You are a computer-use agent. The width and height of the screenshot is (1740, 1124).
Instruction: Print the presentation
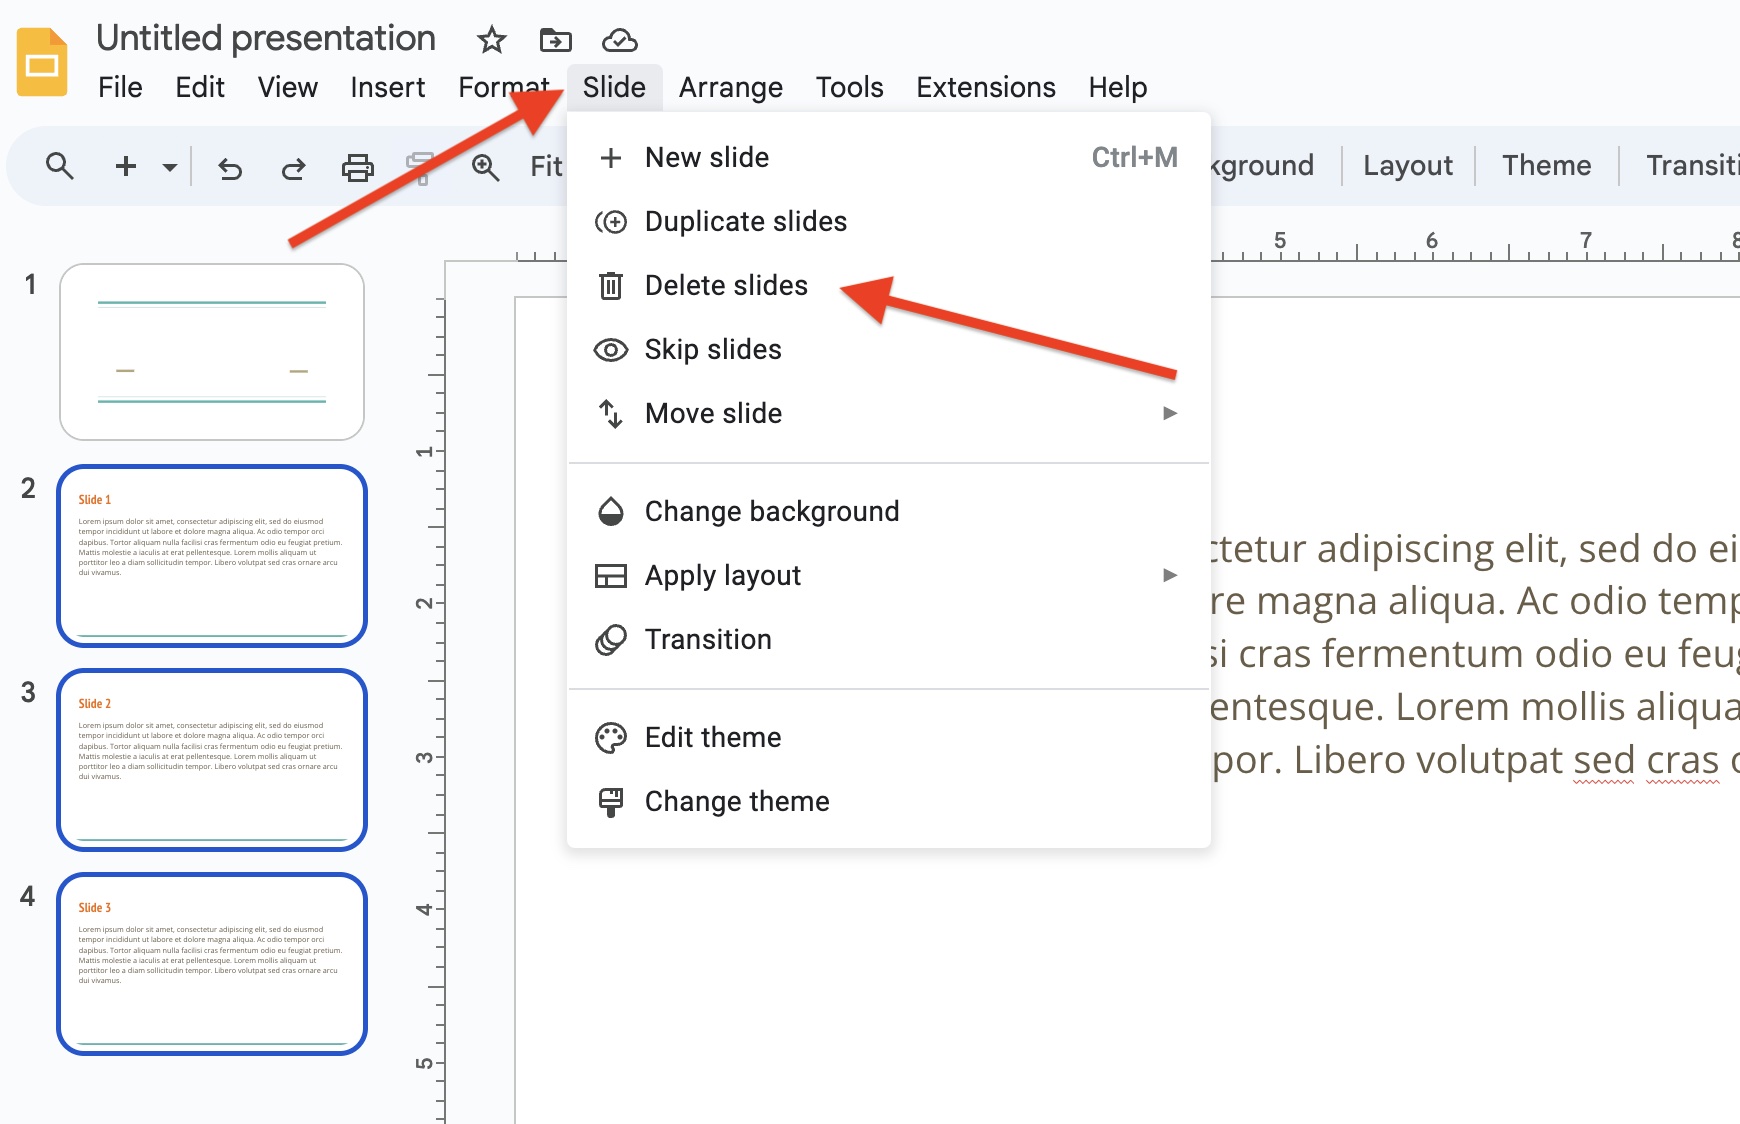click(x=357, y=168)
